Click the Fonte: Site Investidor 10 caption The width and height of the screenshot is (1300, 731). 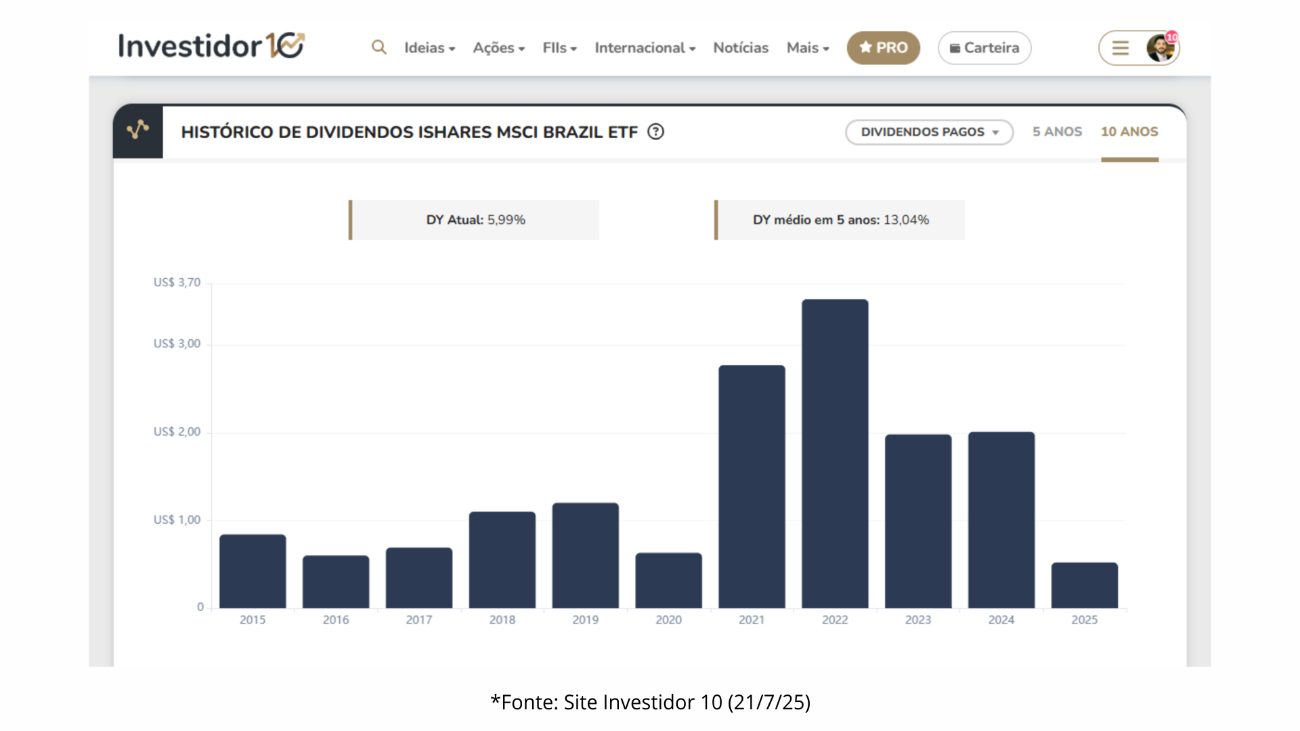pos(650,702)
